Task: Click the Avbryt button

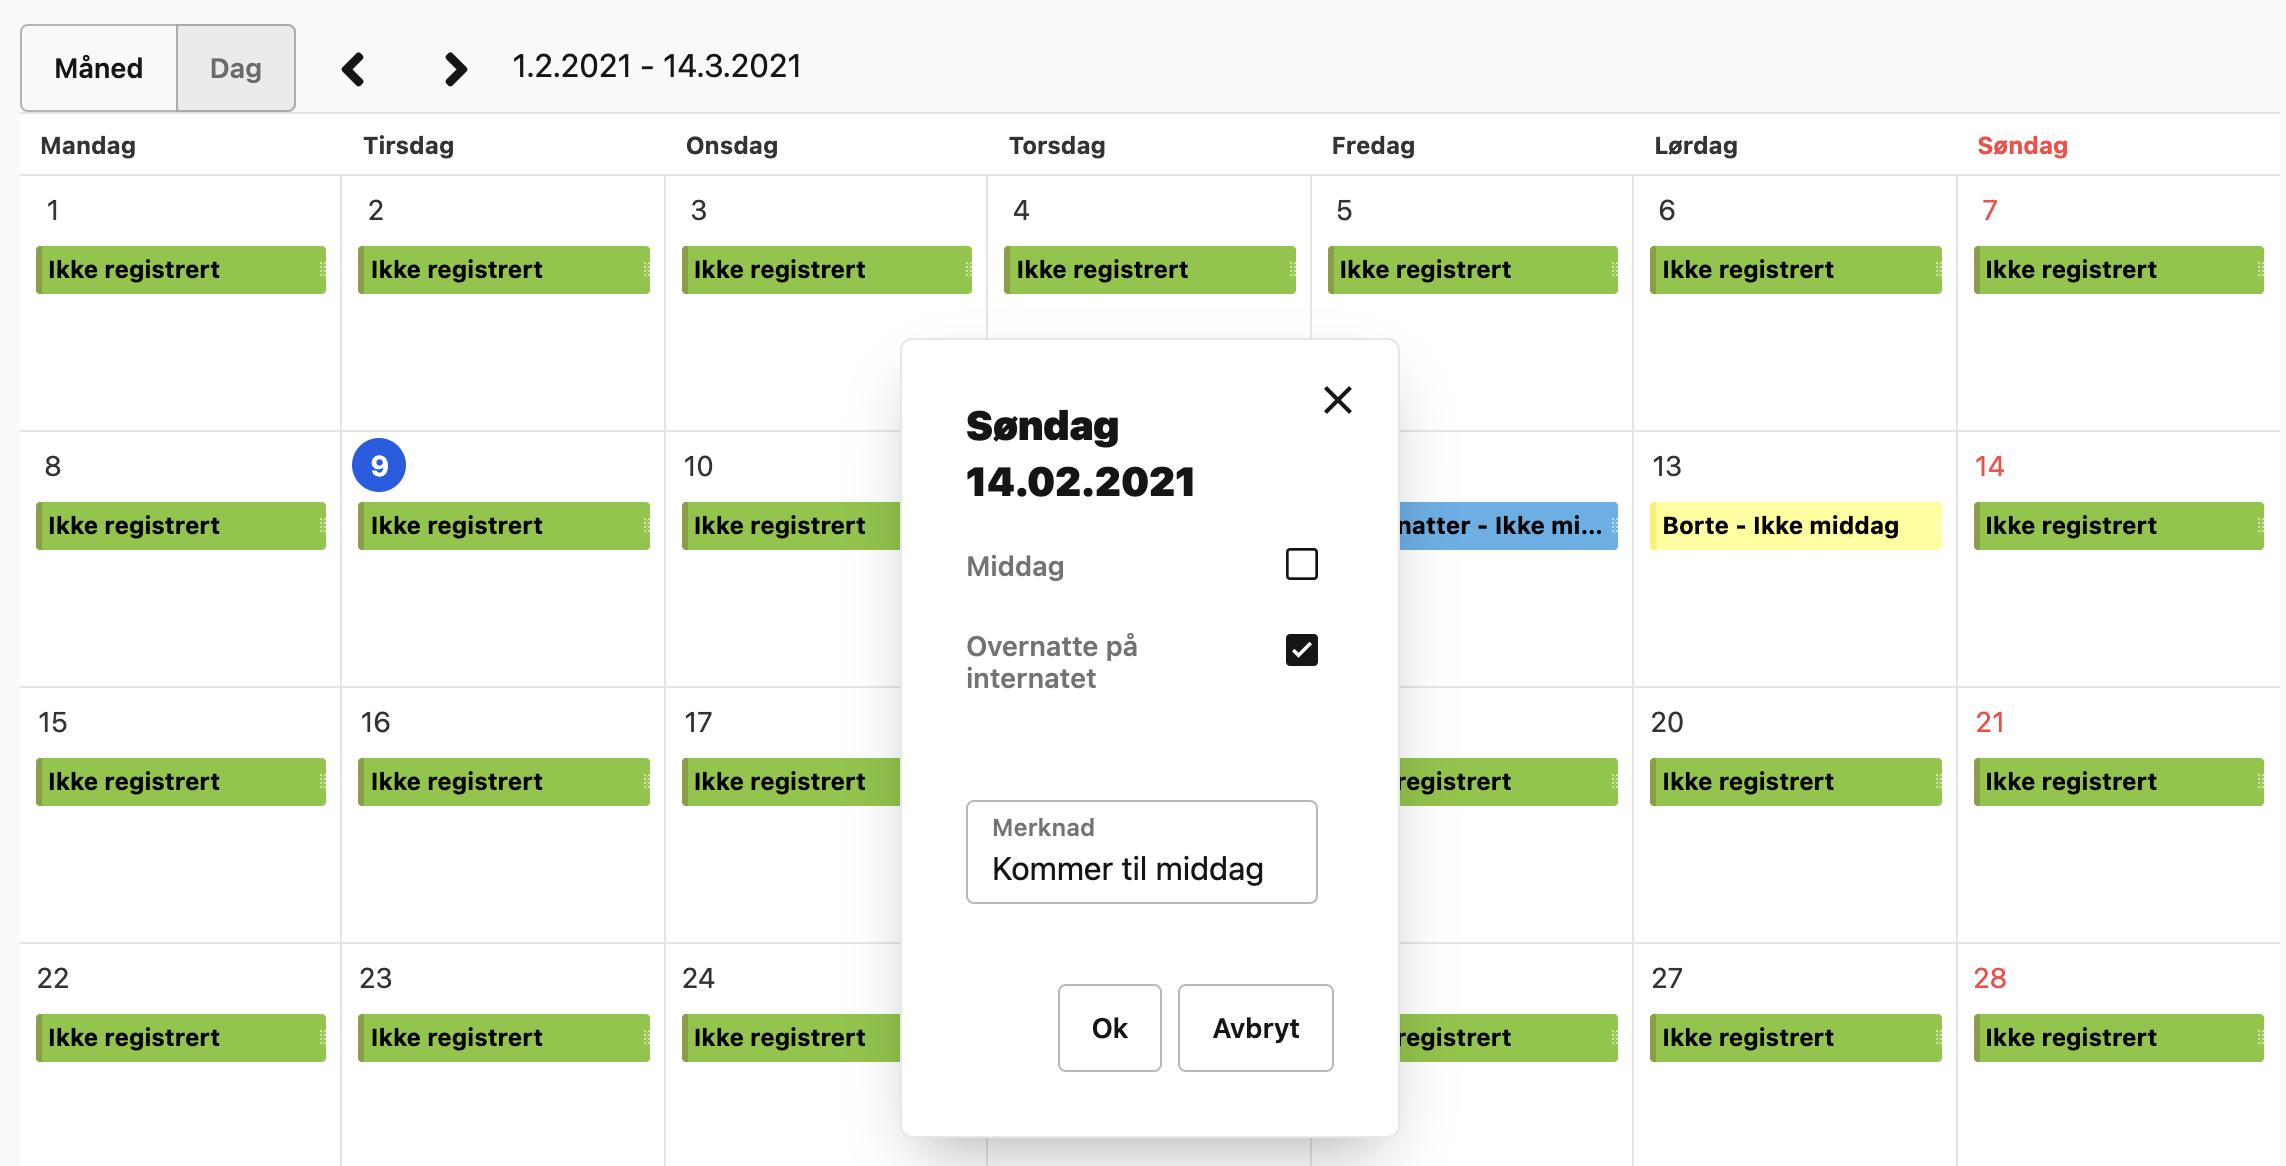Action: coord(1255,1028)
